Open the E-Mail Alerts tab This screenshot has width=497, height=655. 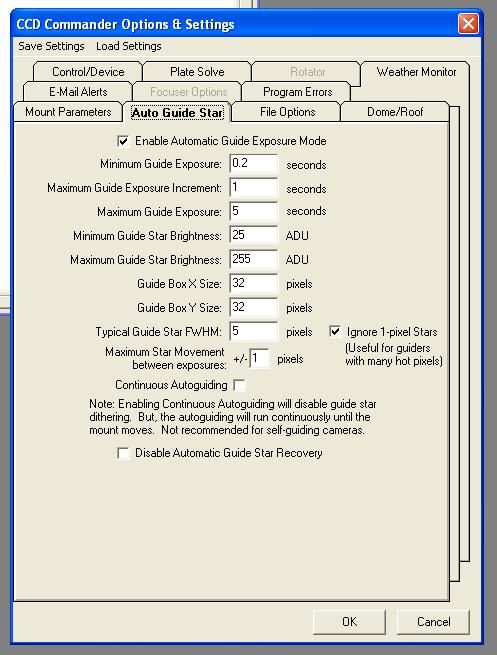(x=78, y=92)
